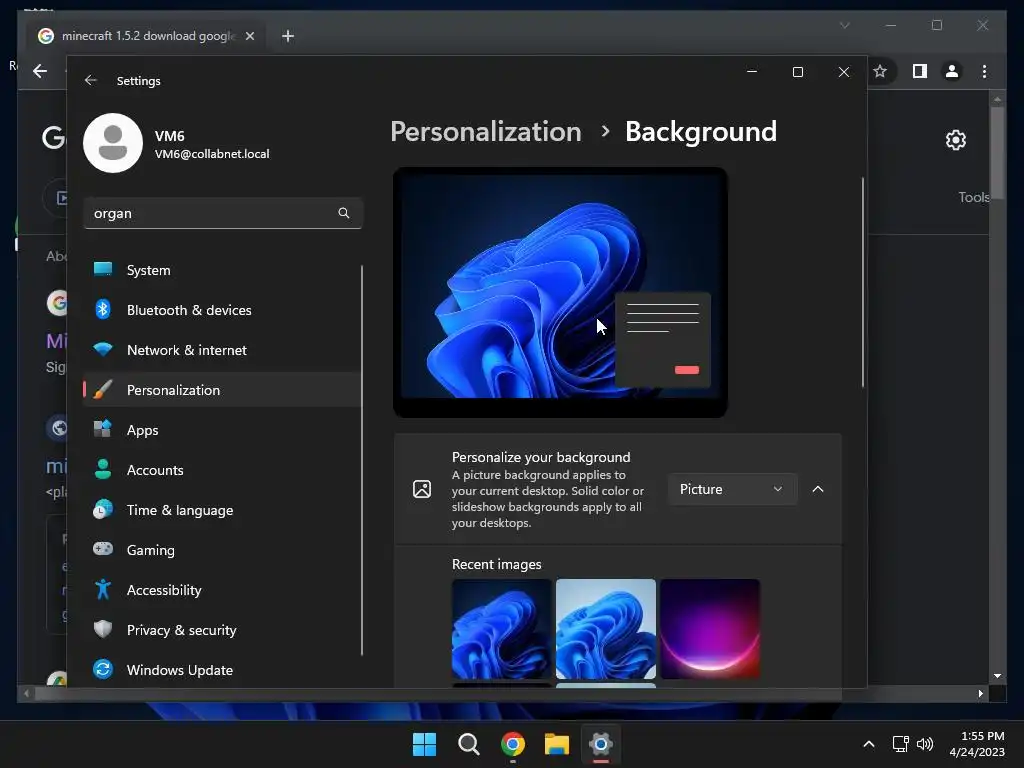Click the Windows Update refresh icon
The width and height of the screenshot is (1024, 768).
[103, 669]
